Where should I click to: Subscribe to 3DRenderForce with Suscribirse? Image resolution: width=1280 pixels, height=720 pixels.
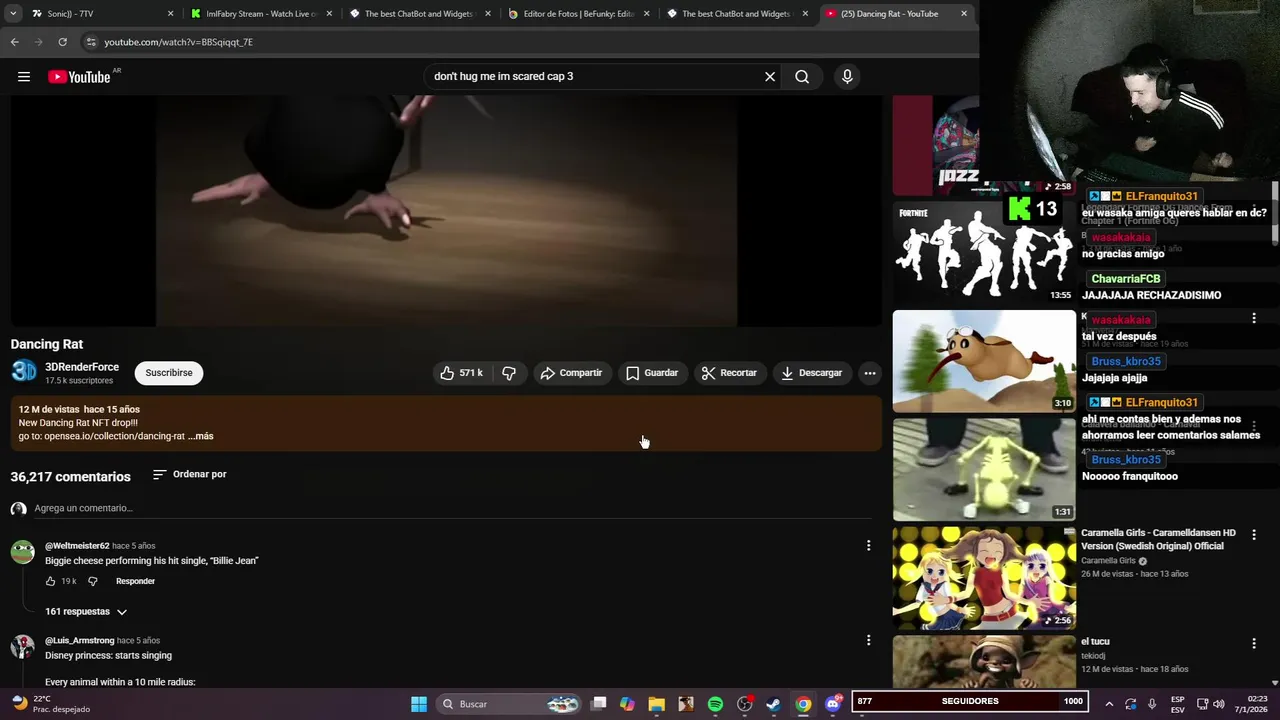[169, 373]
